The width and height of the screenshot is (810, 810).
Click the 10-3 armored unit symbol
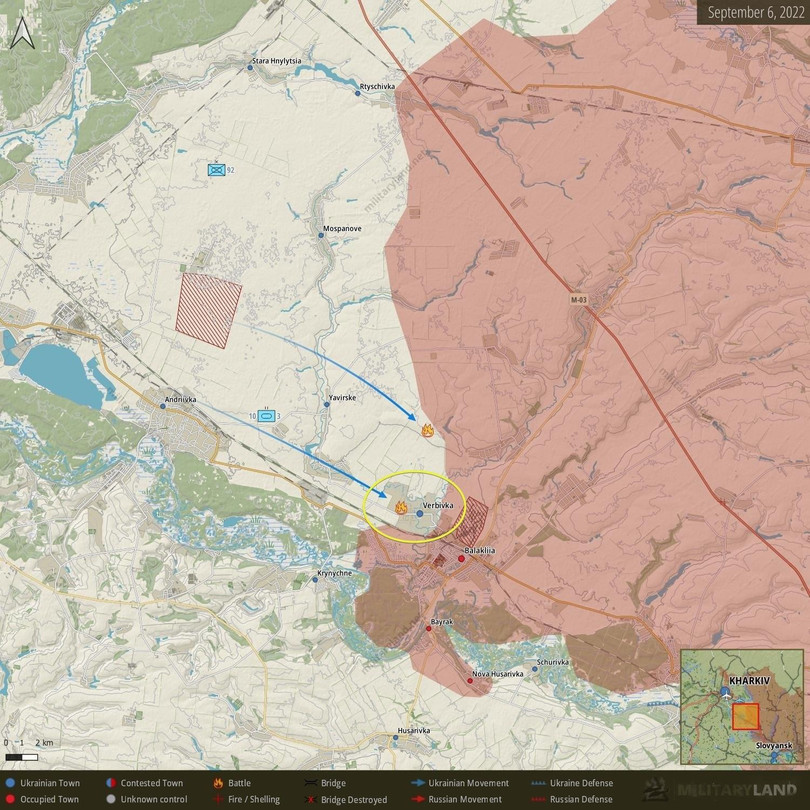266,415
